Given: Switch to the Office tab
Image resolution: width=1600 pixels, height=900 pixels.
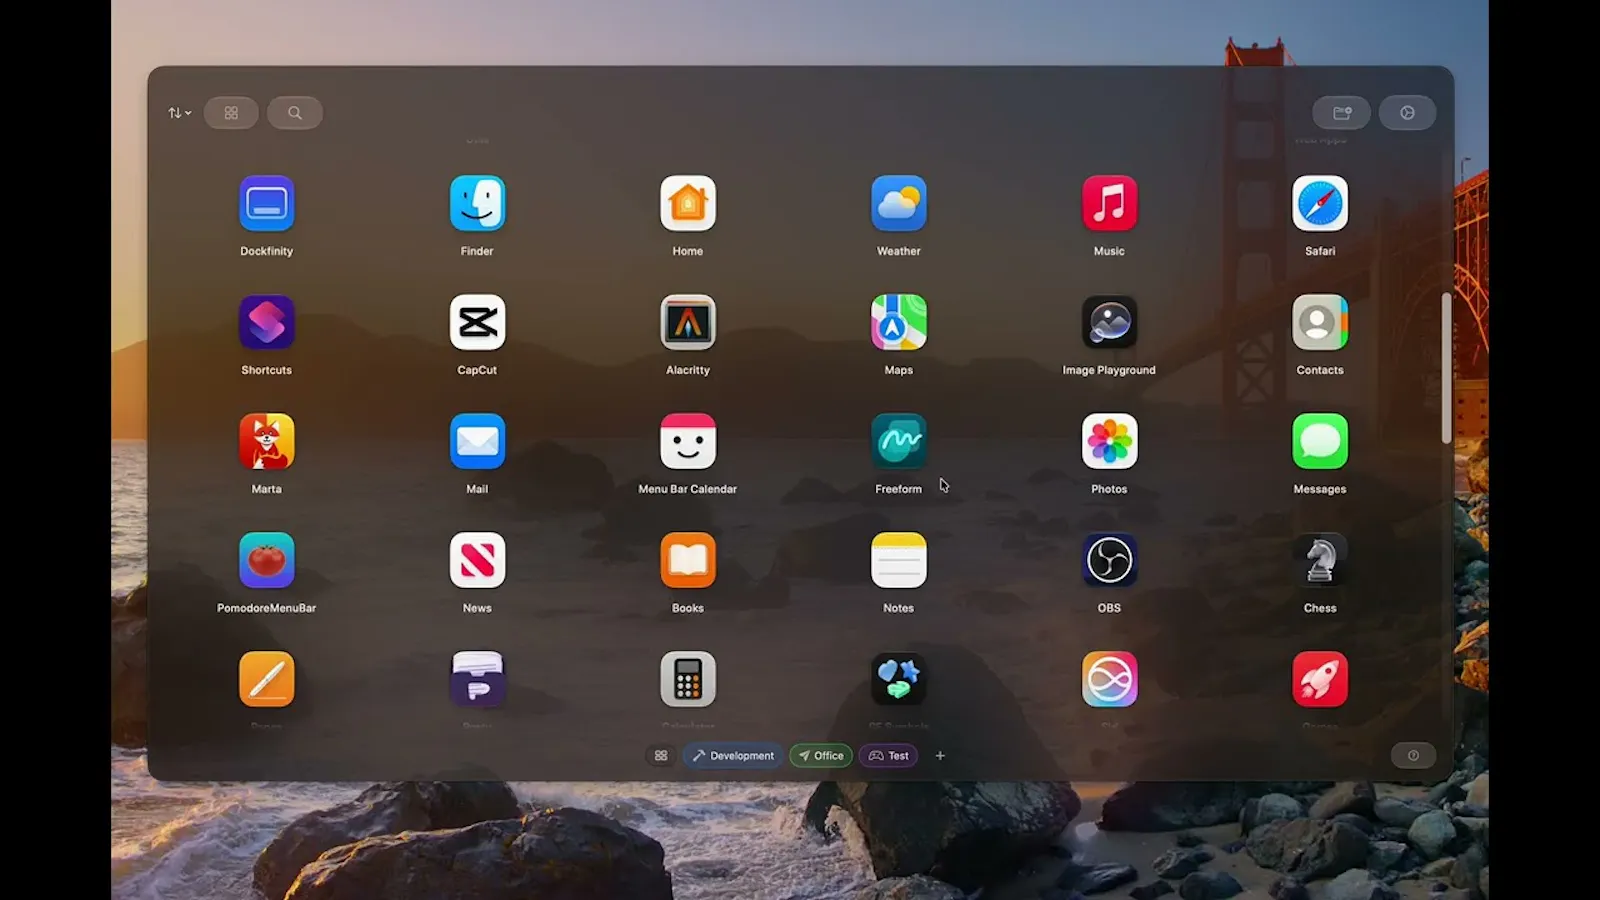Looking at the screenshot, I should point(821,756).
